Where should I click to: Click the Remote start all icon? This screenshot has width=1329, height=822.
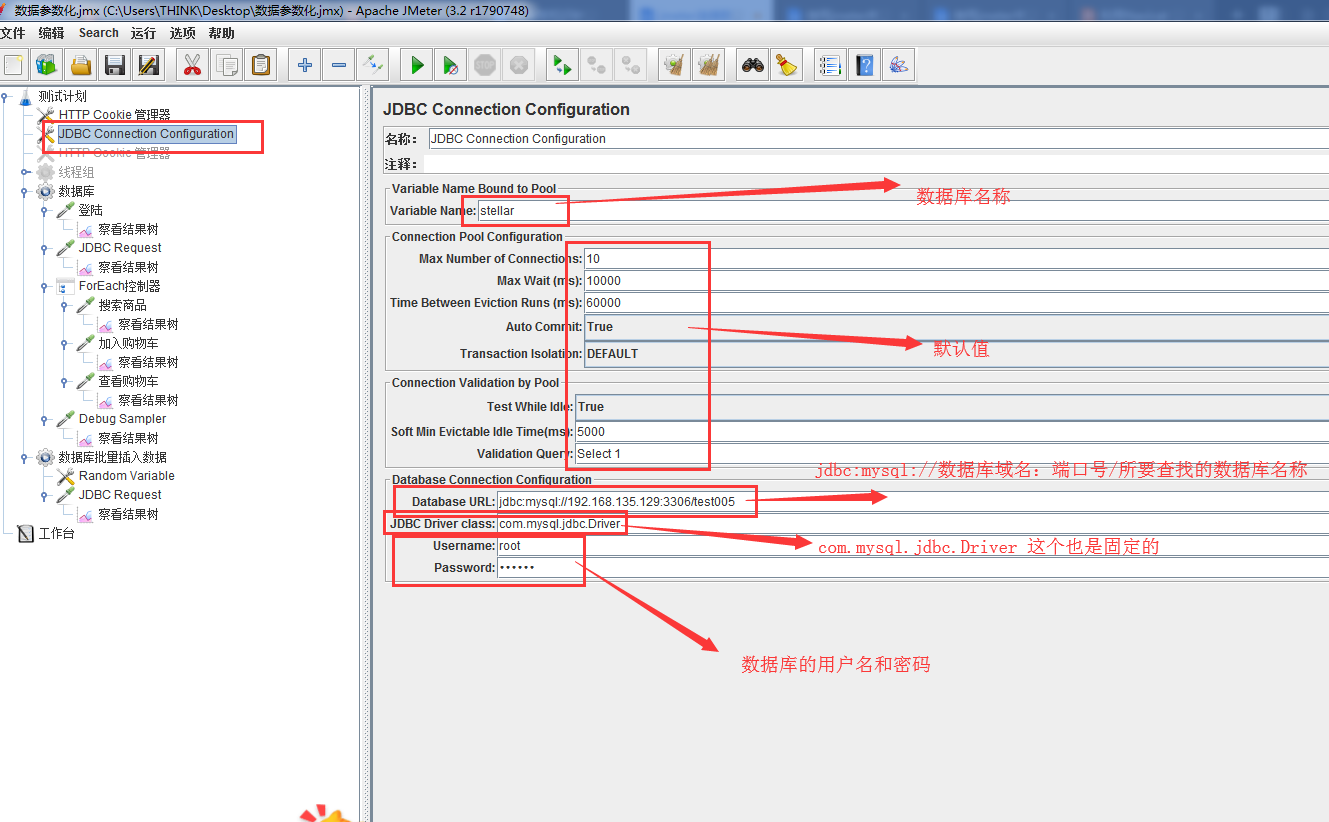(563, 66)
